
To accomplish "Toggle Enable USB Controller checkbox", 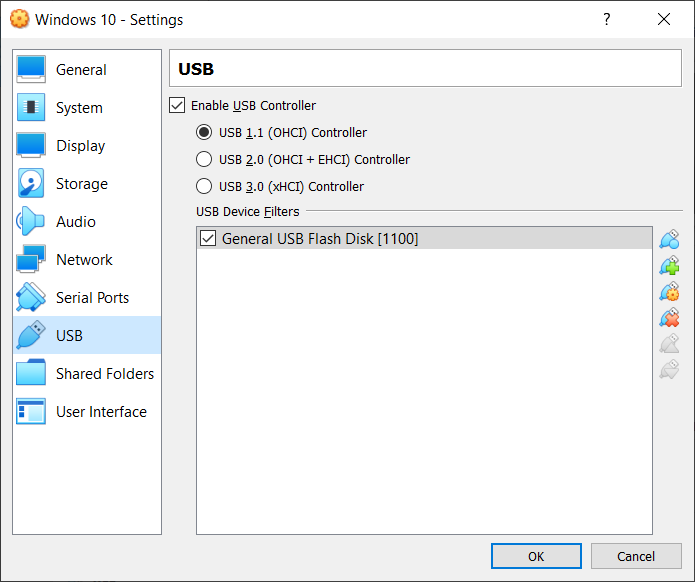I will tap(177, 105).
